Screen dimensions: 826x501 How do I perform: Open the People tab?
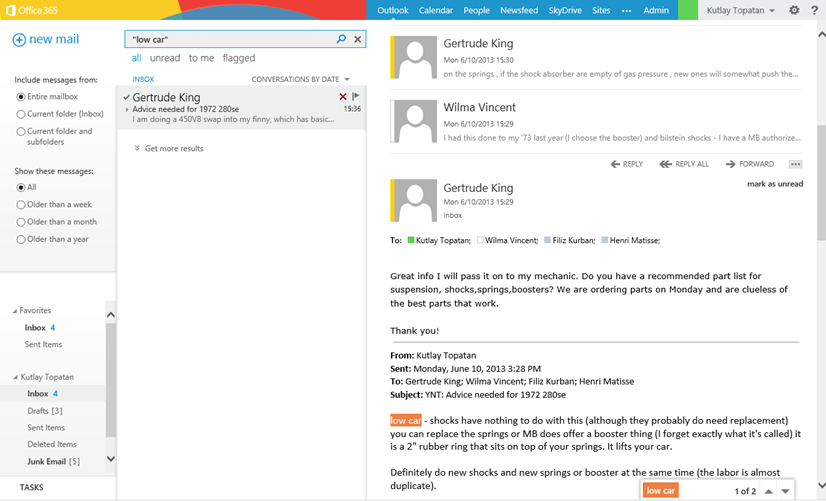[476, 10]
